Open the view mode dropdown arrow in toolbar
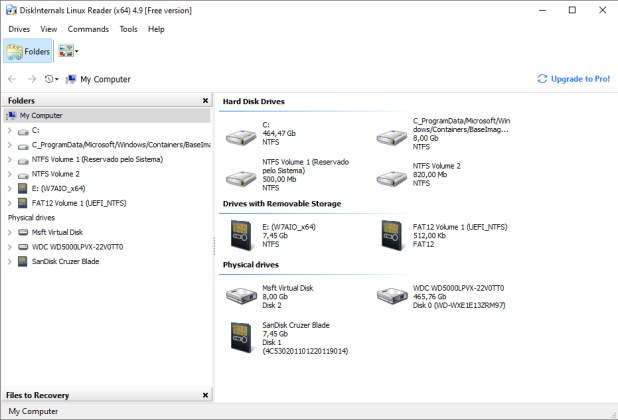618x420 pixels. coord(76,51)
